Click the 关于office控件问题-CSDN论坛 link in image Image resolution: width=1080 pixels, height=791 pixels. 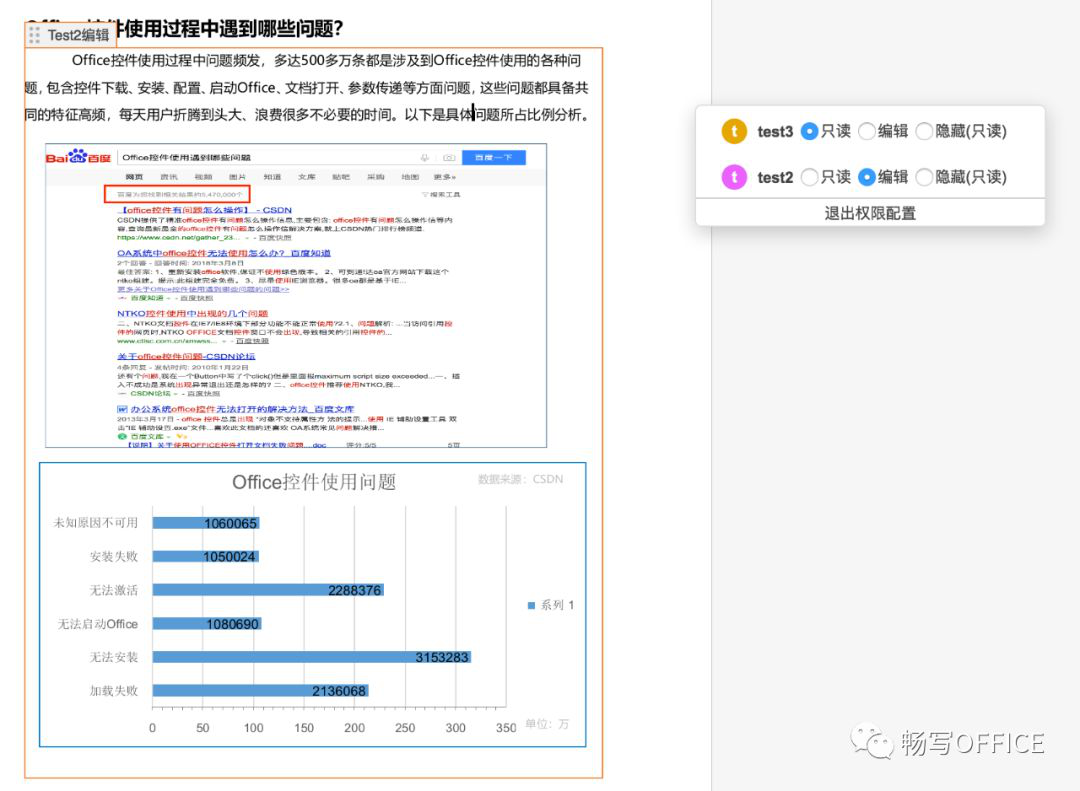[x=186, y=356]
